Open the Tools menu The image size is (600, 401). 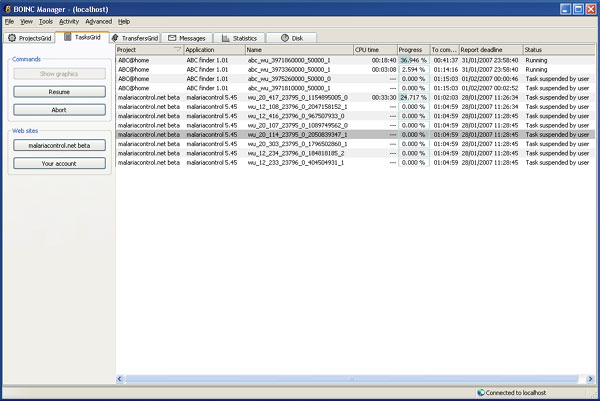(x=46, y=21)
